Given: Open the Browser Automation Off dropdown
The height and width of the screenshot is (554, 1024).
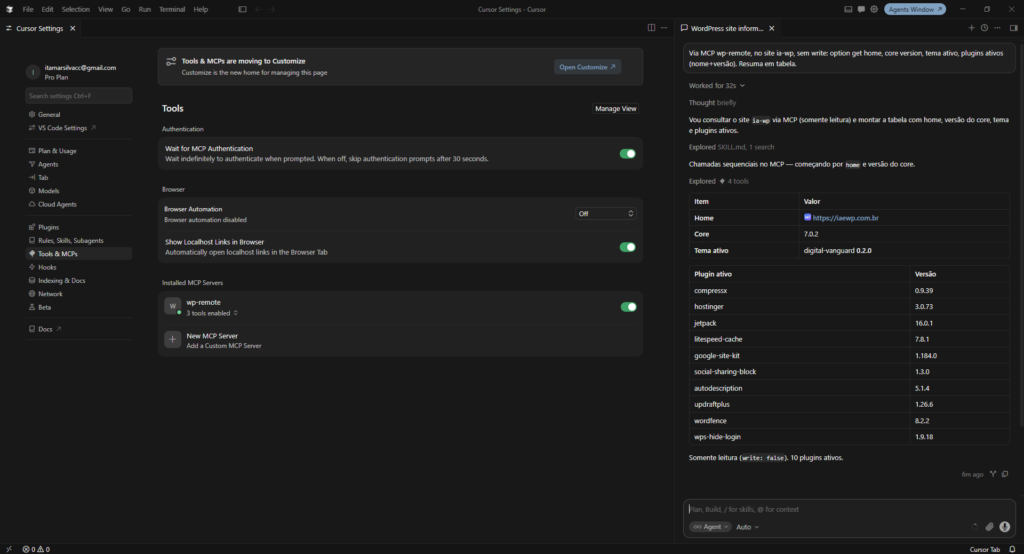Looking at the screenshot, I should pos(605,214).
